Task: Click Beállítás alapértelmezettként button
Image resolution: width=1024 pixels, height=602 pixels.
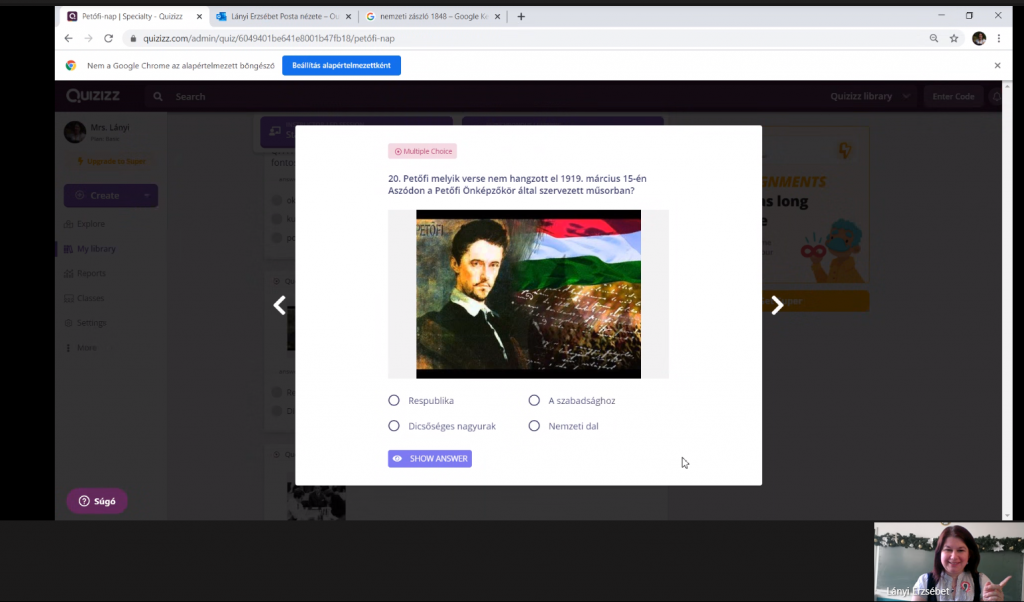Action: [x=342, y=65]
